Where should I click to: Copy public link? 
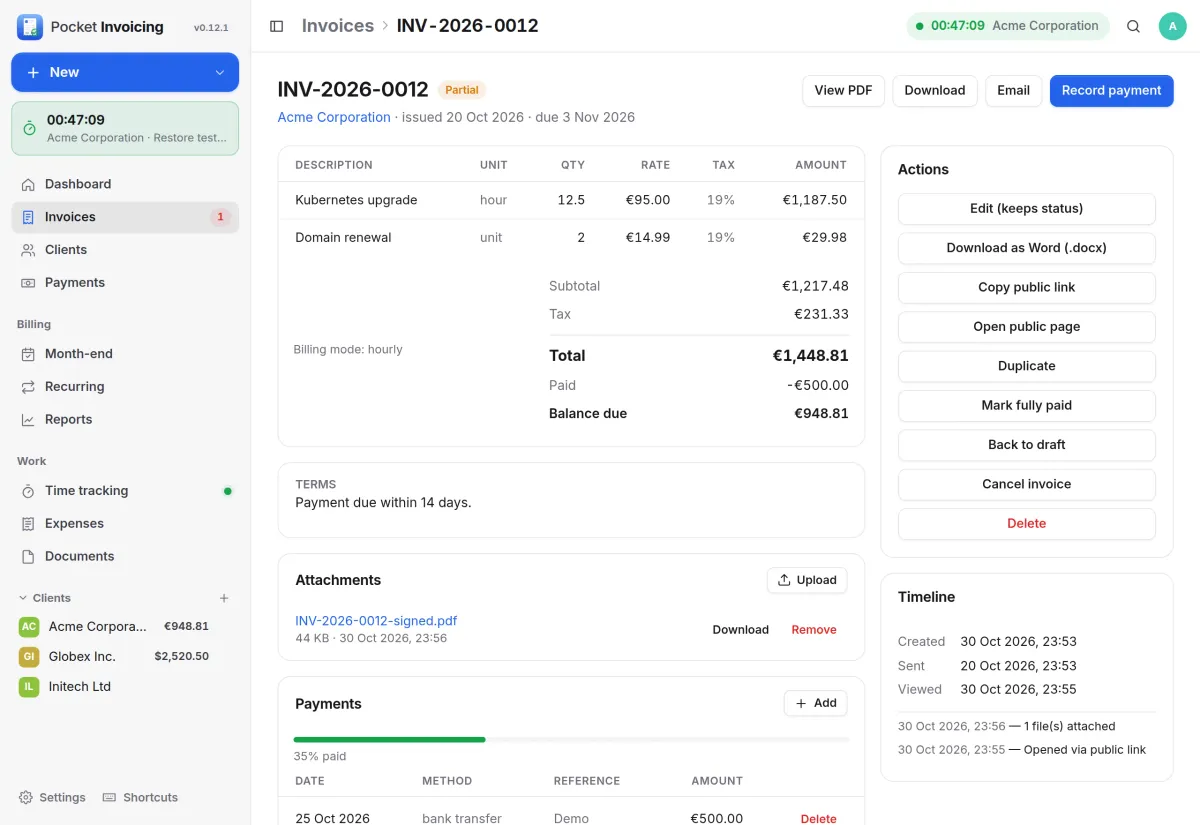click(x=1027, y=288)
